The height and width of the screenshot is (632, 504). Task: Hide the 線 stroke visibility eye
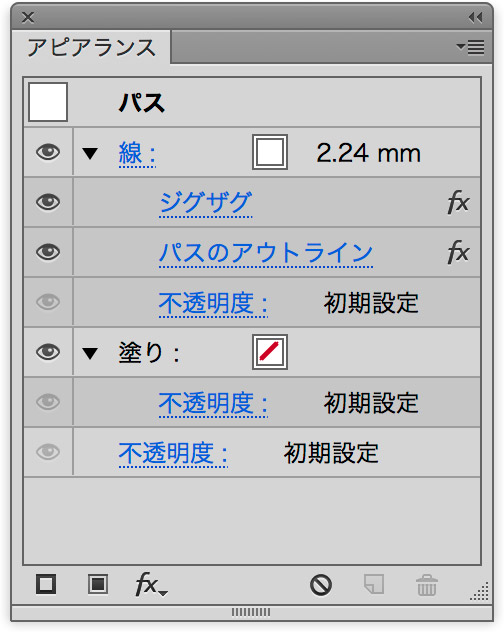click(48, 152)
